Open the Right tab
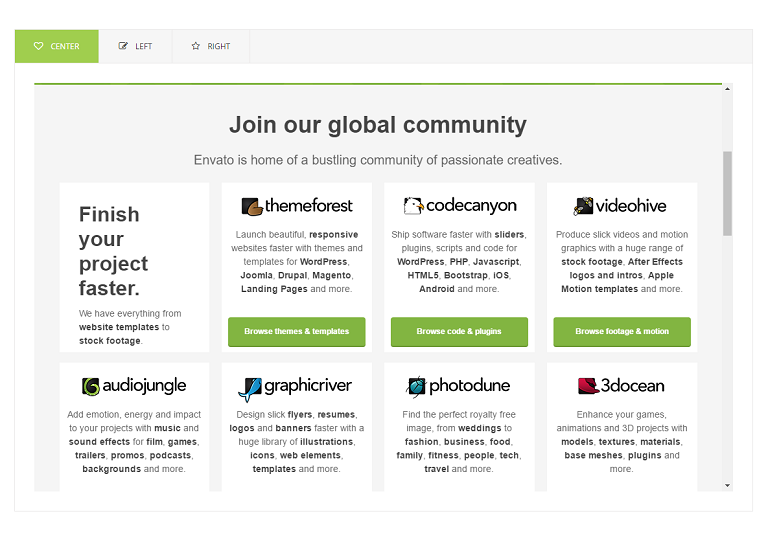 point(211,46)
